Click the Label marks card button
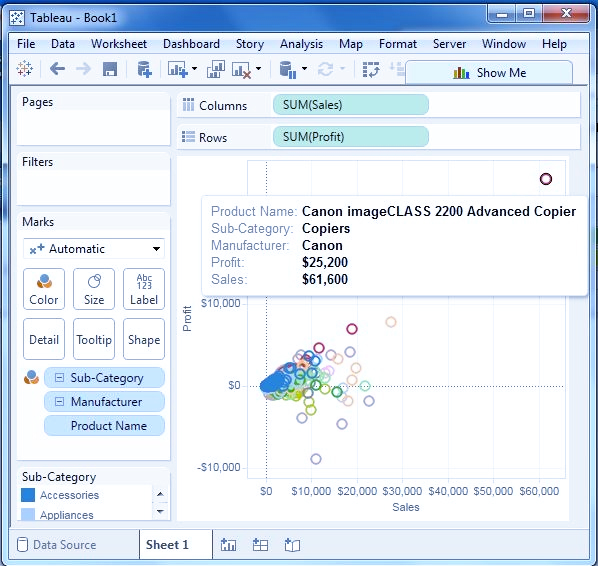The height and width of the screenshot is (566, 600). 144,289
